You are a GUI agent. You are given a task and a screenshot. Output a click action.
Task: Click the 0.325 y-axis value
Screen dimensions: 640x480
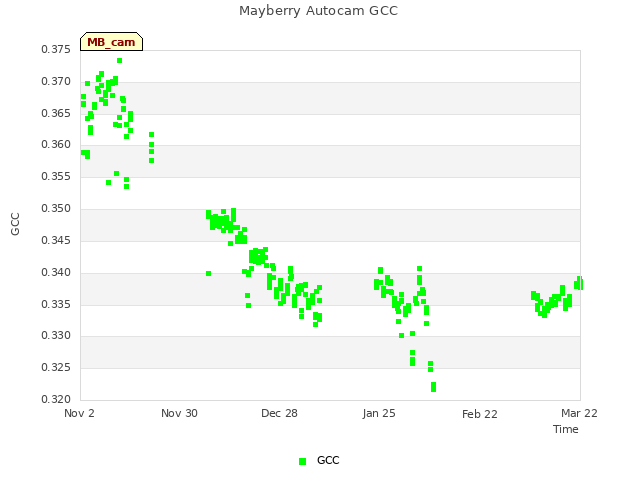[56, 367]
